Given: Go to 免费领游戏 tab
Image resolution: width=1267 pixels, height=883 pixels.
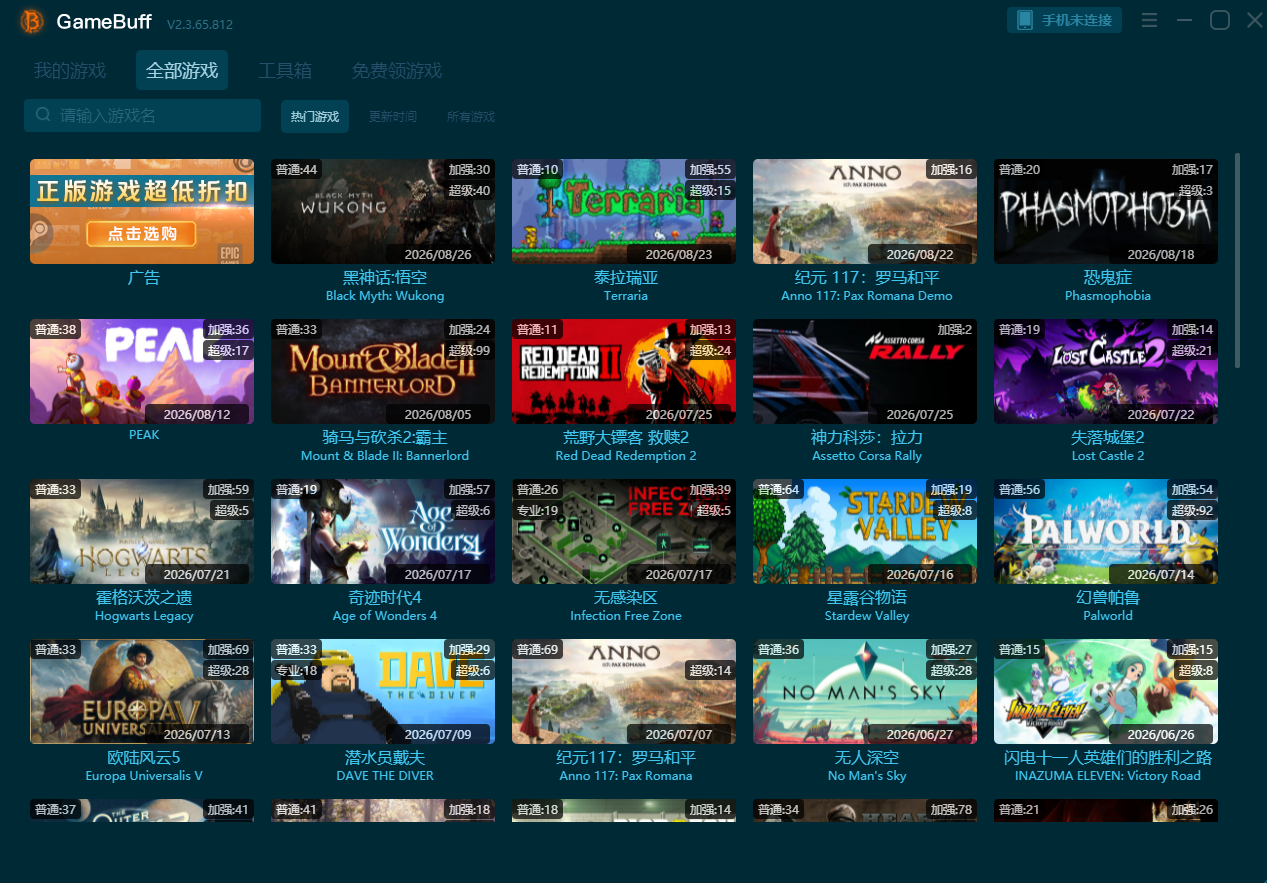Looking at the screenshot, I should tap(397, 71).
